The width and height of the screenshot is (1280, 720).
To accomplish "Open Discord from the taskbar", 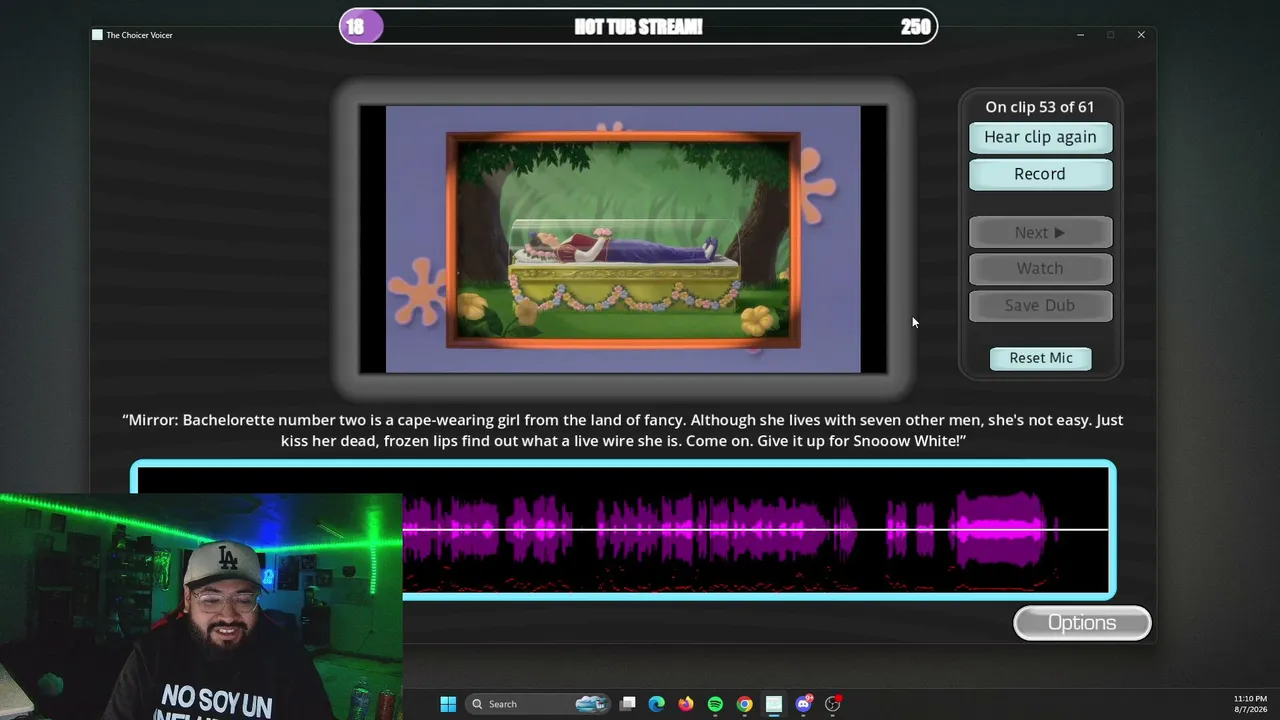I will 803,704.
